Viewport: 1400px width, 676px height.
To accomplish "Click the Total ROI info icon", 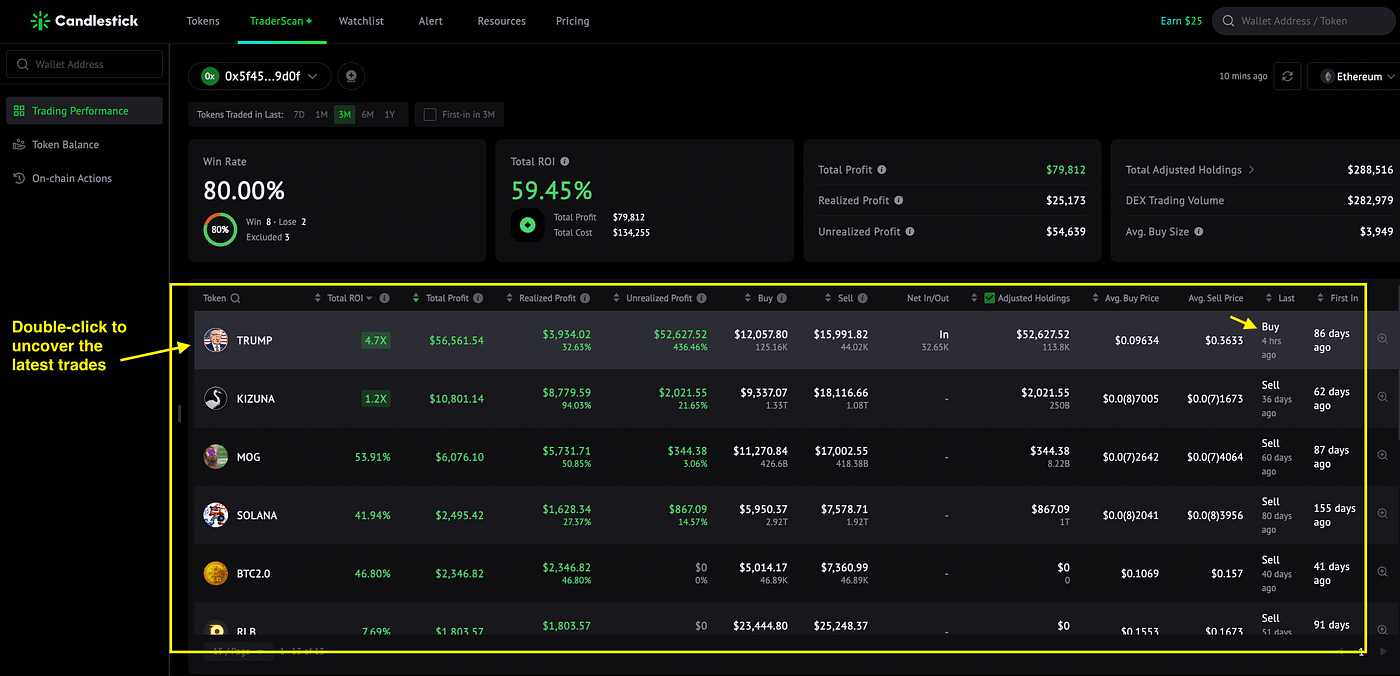I will pos(565,161).
